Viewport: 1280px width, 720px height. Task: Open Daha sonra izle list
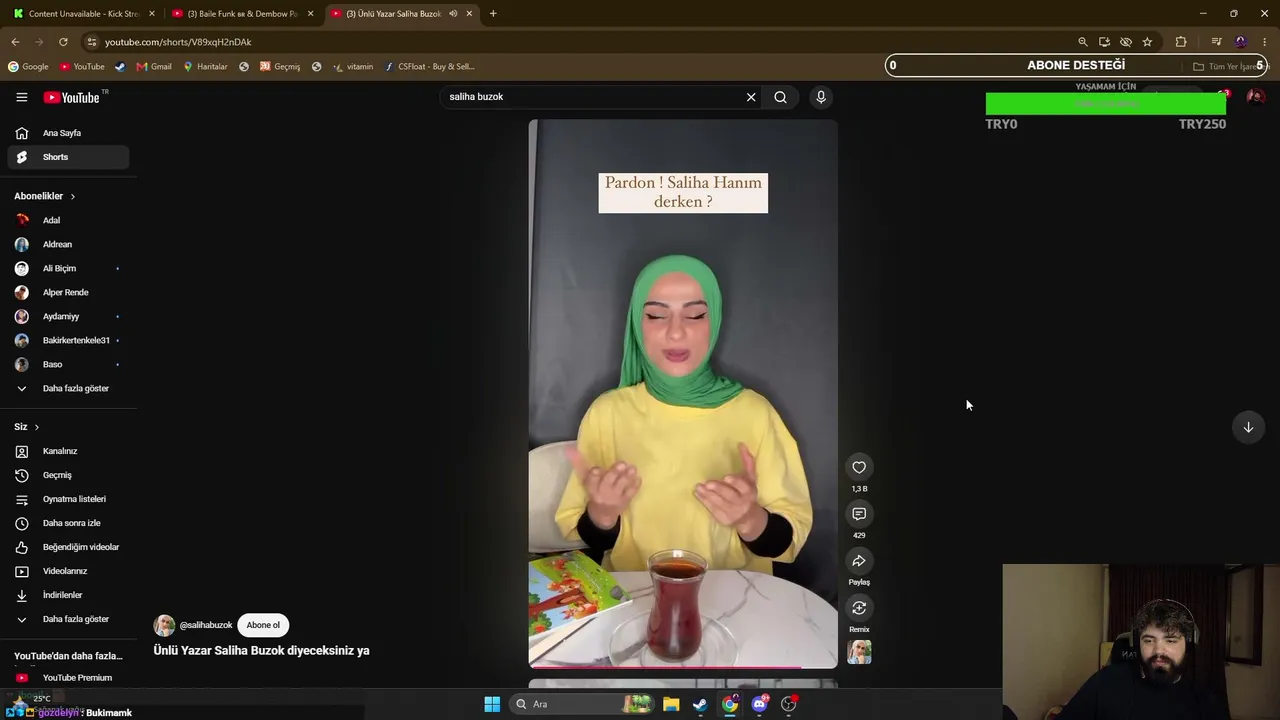(68, 523)
